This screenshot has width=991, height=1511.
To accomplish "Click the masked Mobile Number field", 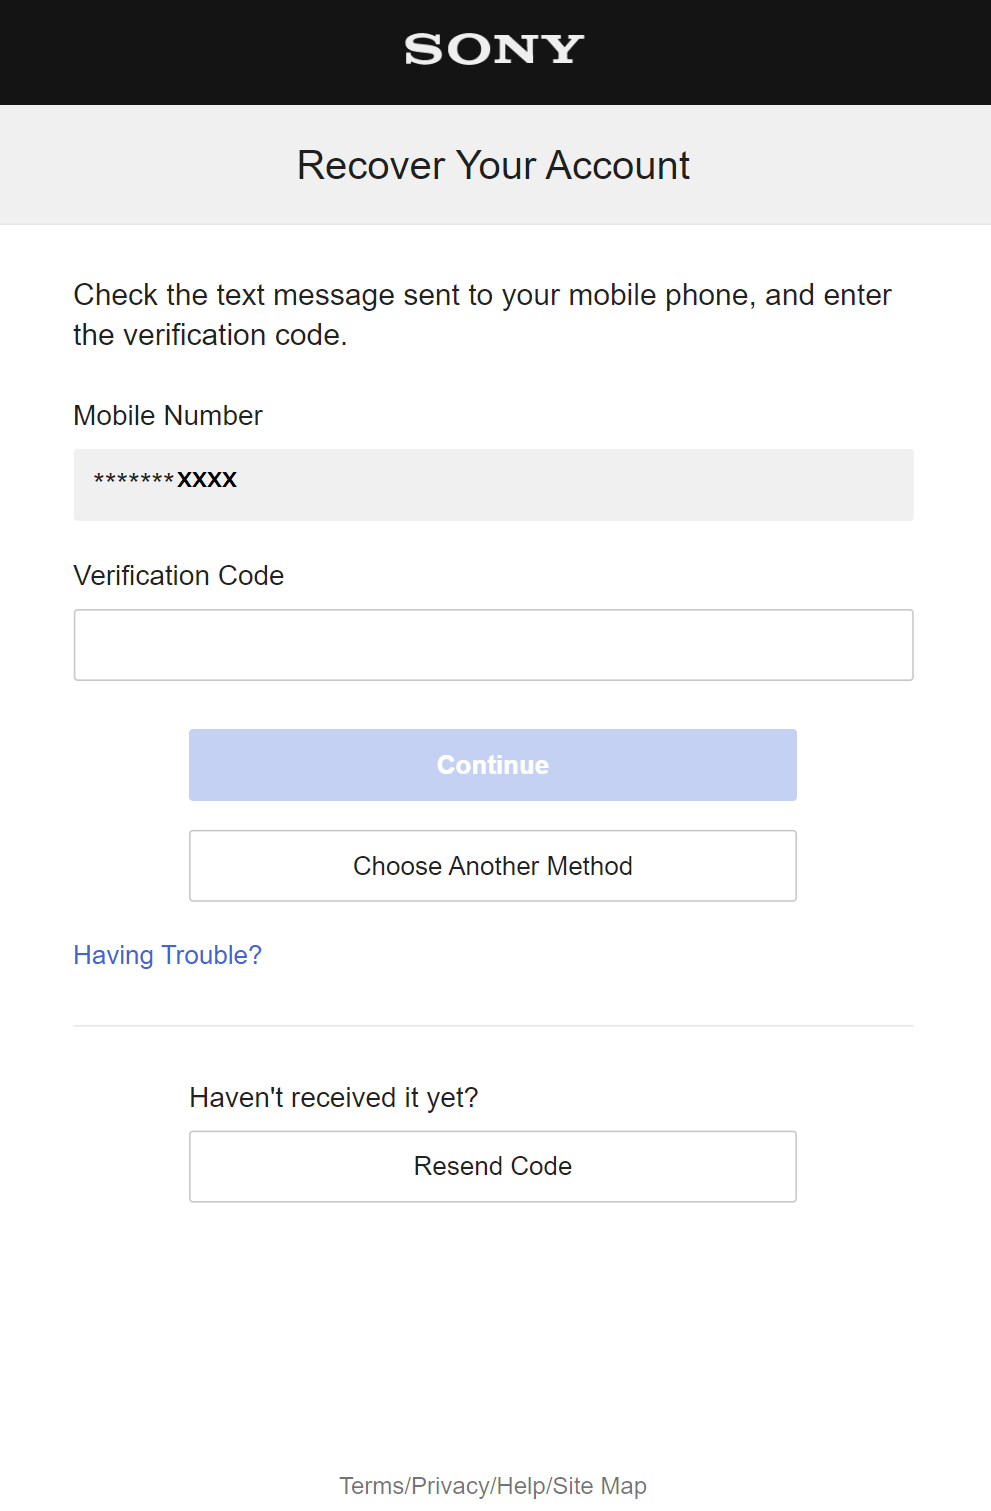I will pyautogui.click(x=493, y=485).
